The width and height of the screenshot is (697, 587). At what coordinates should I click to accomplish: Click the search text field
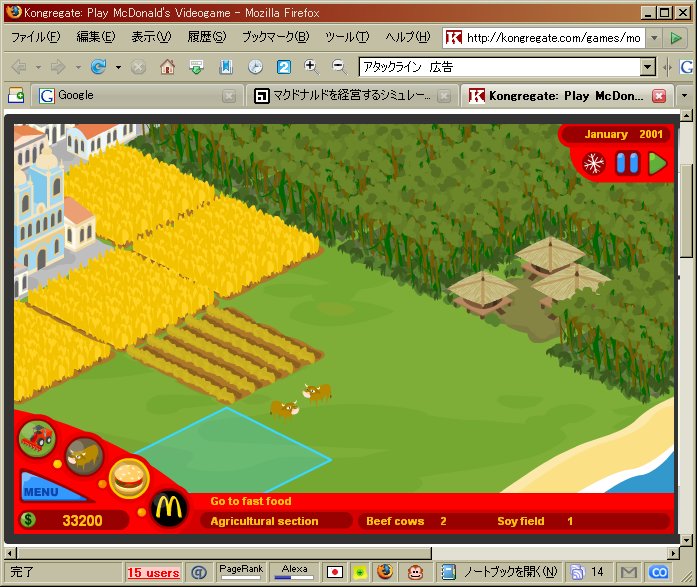tap(500, 67)
